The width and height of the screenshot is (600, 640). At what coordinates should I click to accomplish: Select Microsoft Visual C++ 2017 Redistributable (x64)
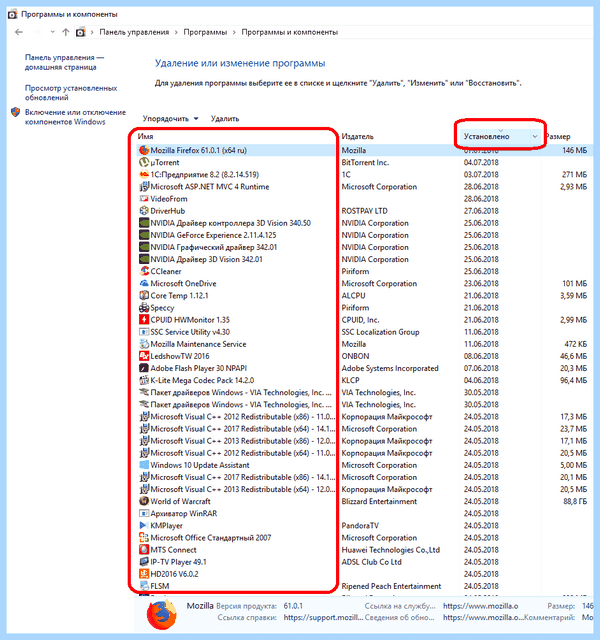pyautogui.click(x=242, y=429)
